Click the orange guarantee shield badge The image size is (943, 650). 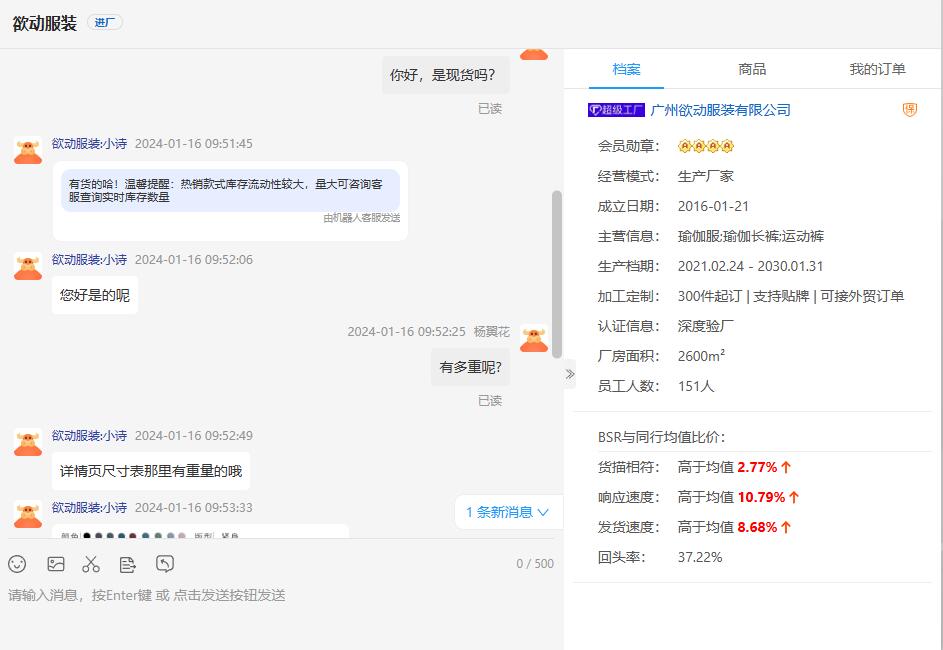pyautogui.click(x=909, y=110)
